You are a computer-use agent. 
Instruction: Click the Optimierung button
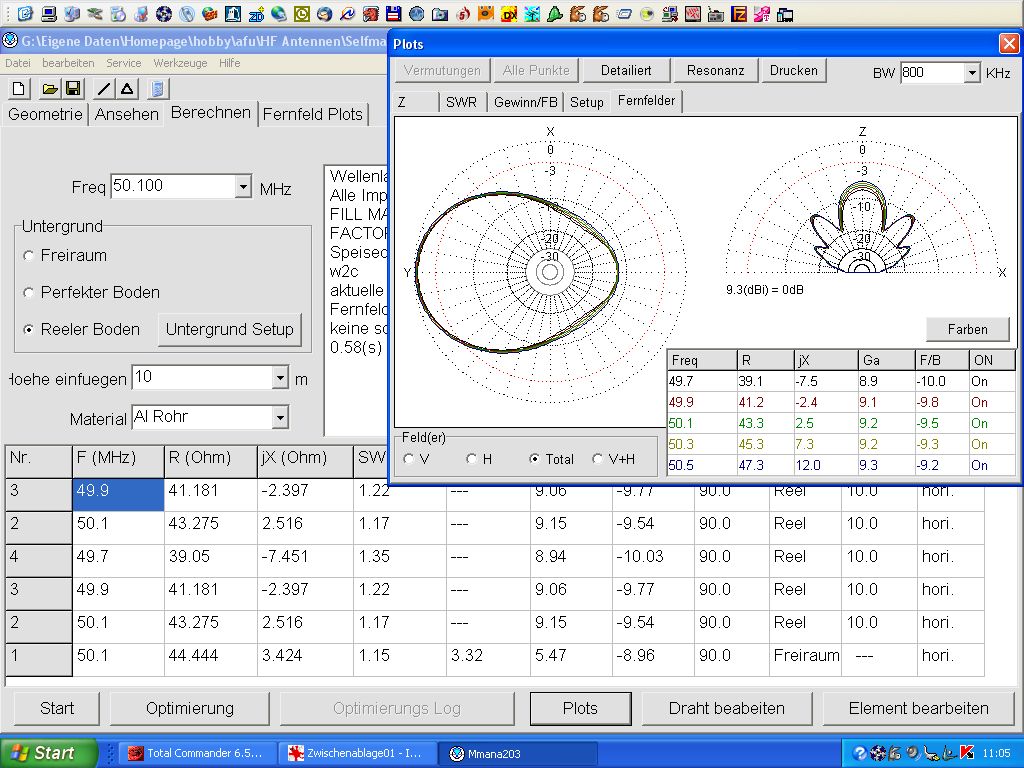coord(190,708)
